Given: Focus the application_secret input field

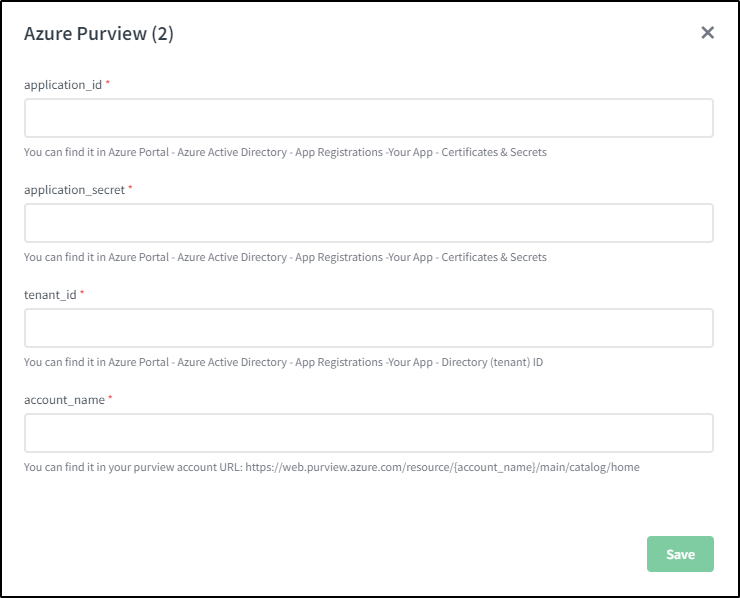Looking at the screenshot, I should click(369, 223).
